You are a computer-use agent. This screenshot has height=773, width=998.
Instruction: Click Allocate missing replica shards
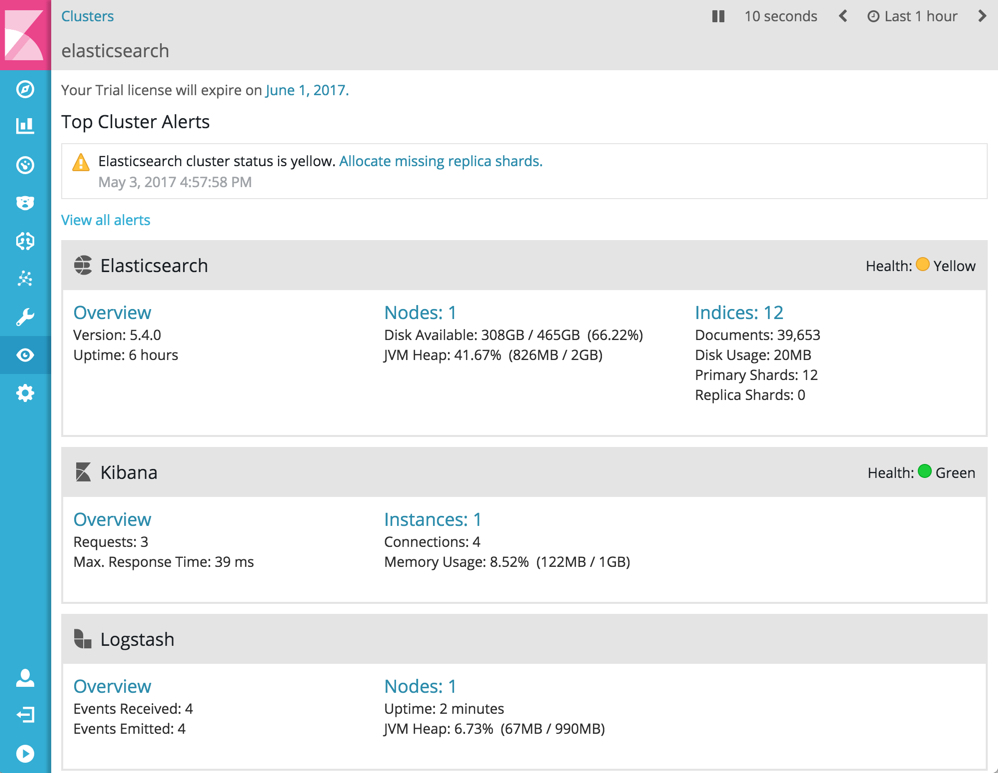(440, 161)
